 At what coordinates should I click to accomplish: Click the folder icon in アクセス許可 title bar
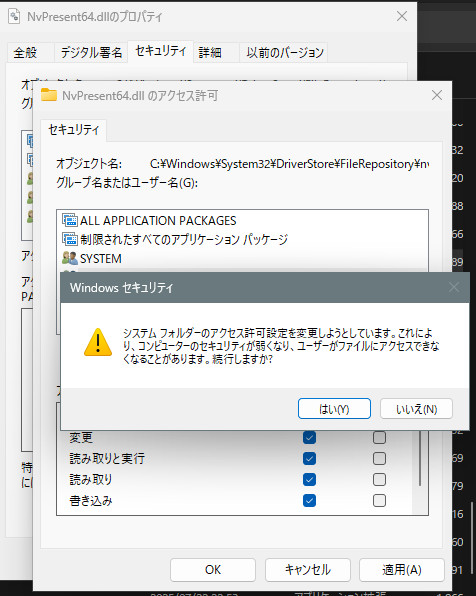click(x=49, y=95)
